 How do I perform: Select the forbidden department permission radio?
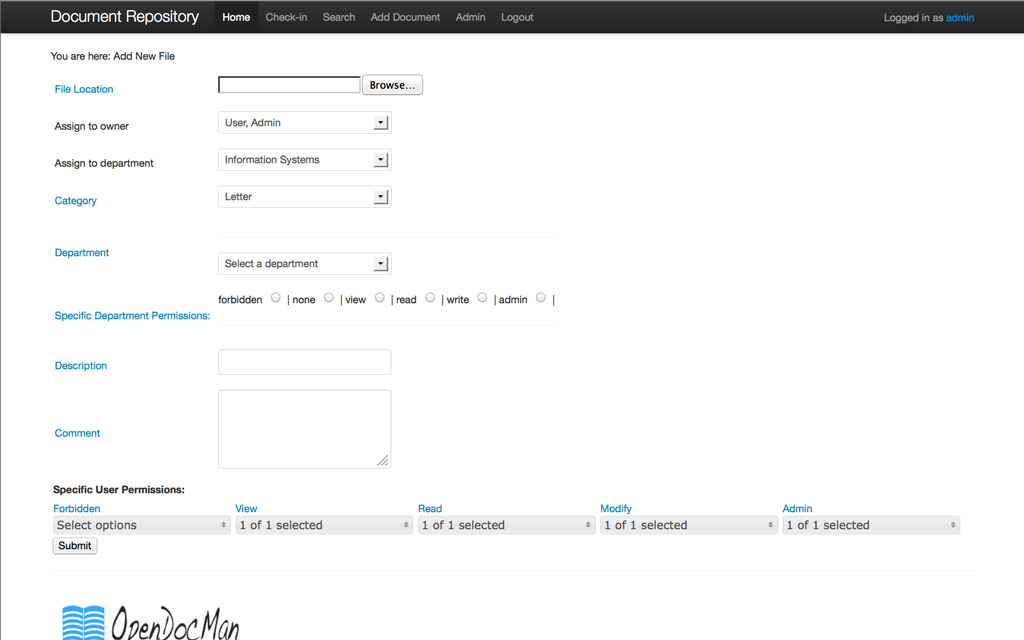[276, 297]
